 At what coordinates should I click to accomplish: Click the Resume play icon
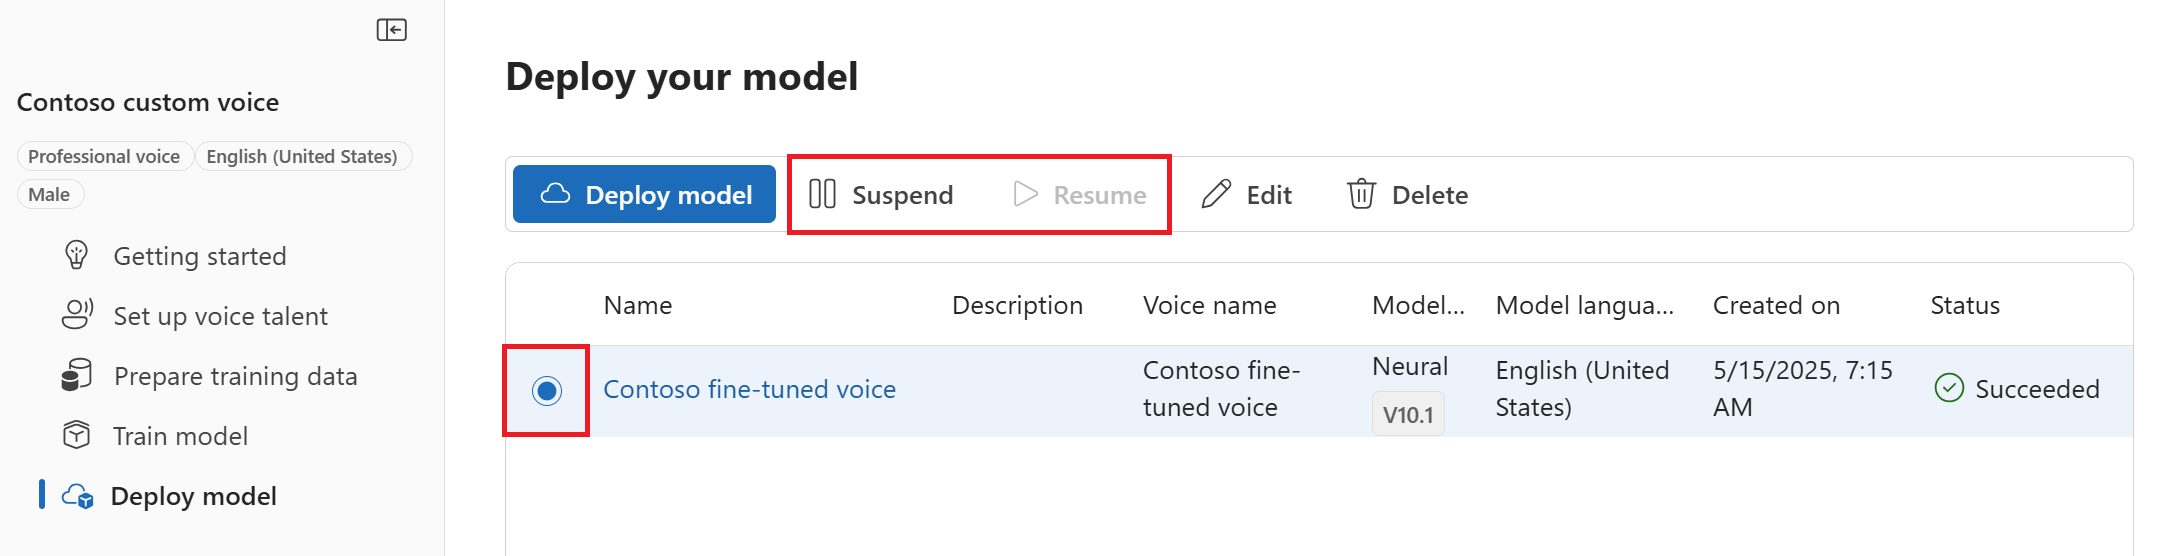[1025, 194]
